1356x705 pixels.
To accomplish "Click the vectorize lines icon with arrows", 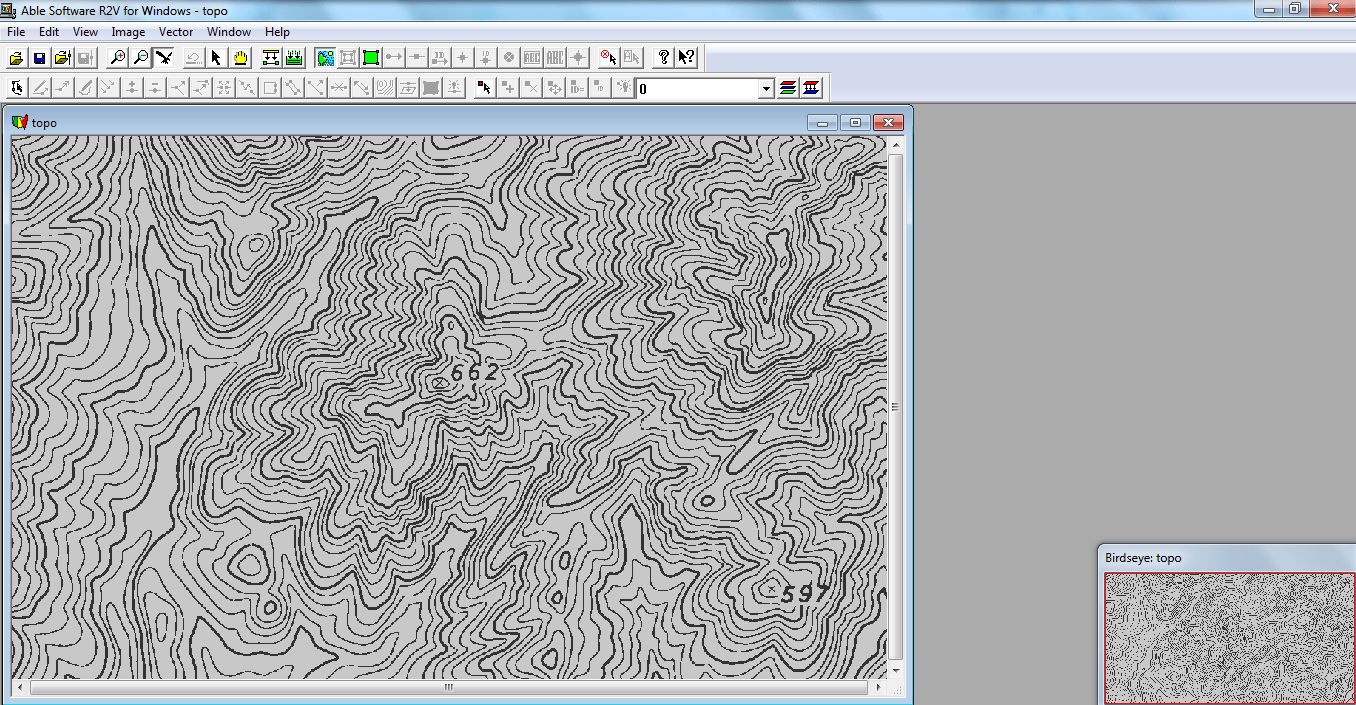I will 271,58.
